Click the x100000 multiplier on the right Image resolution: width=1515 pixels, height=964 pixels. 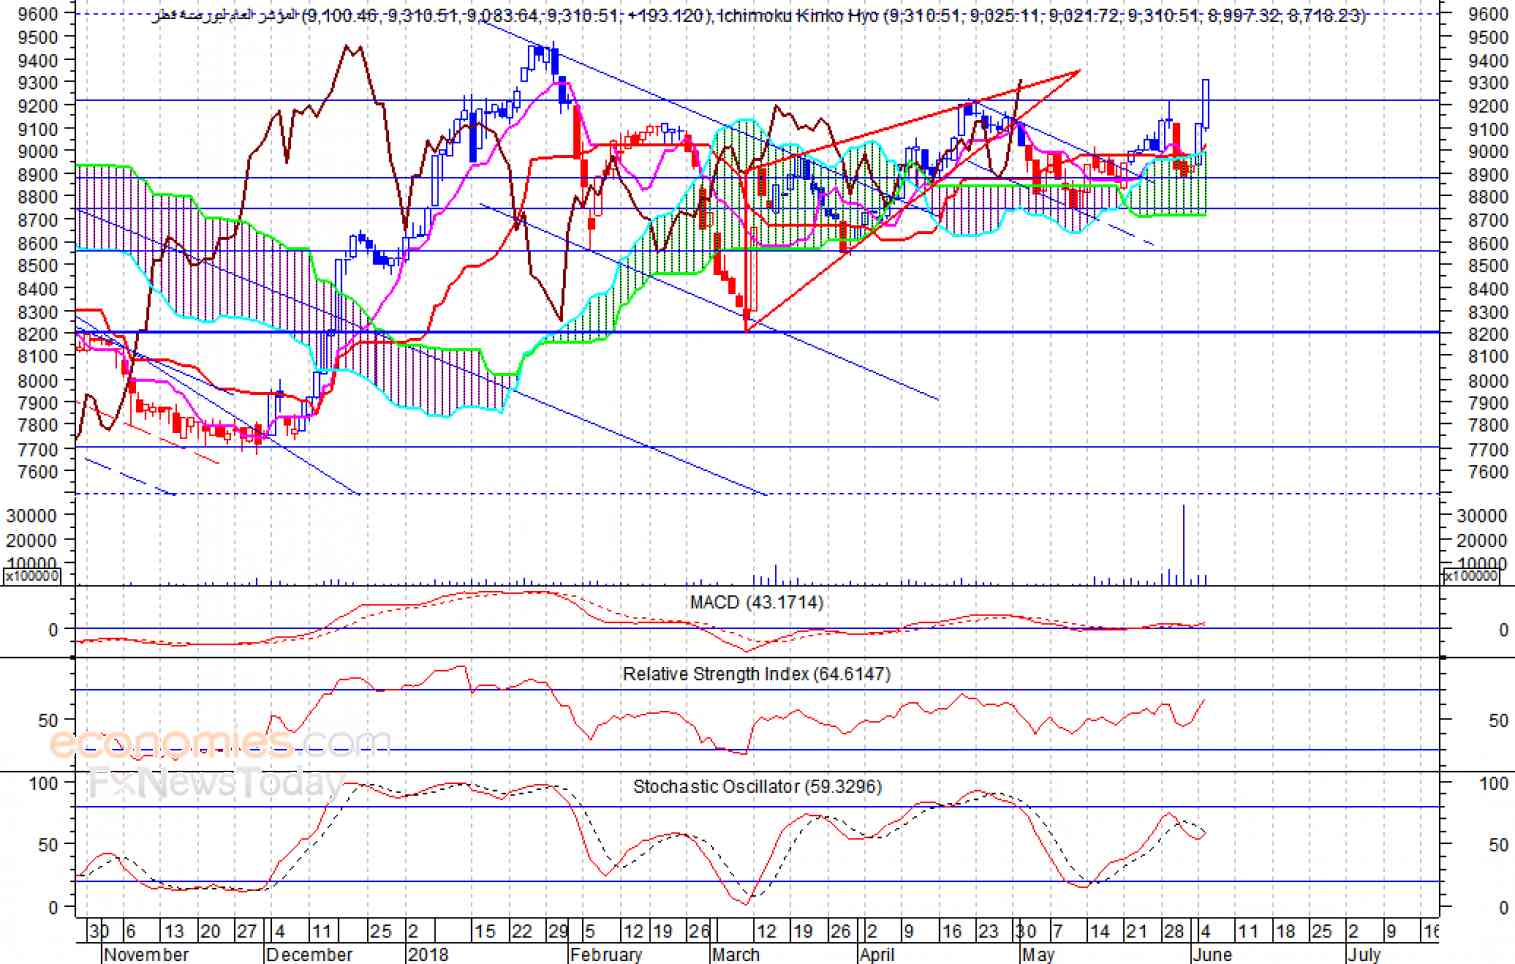tap(1470, 576)
